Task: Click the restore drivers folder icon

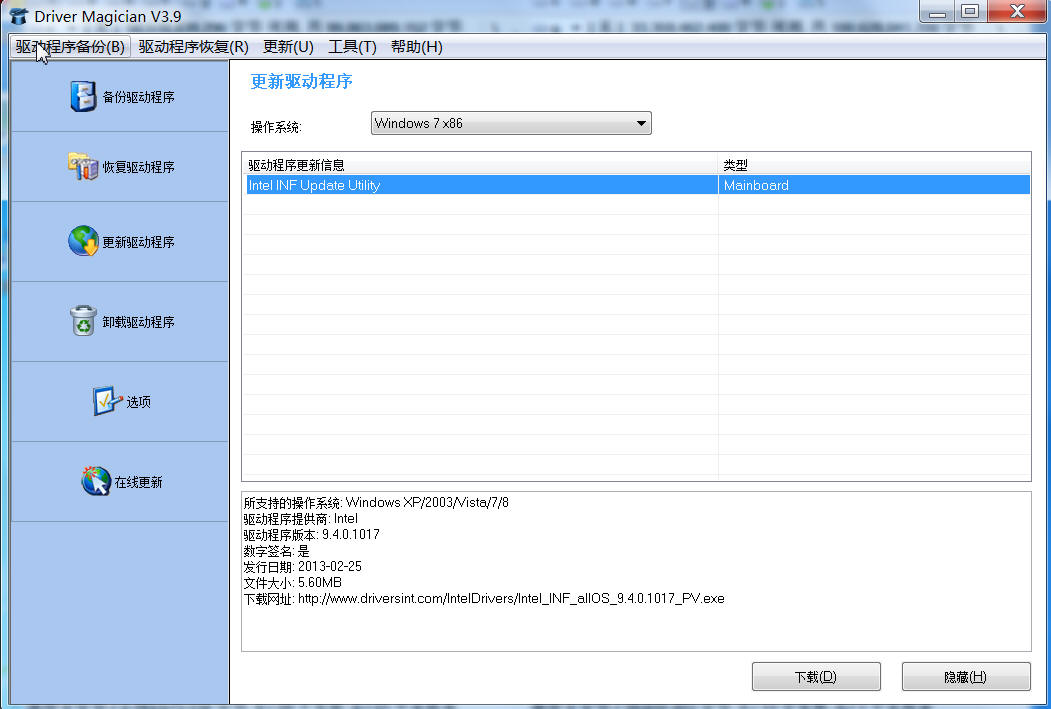Action: (x=83, y=166)
